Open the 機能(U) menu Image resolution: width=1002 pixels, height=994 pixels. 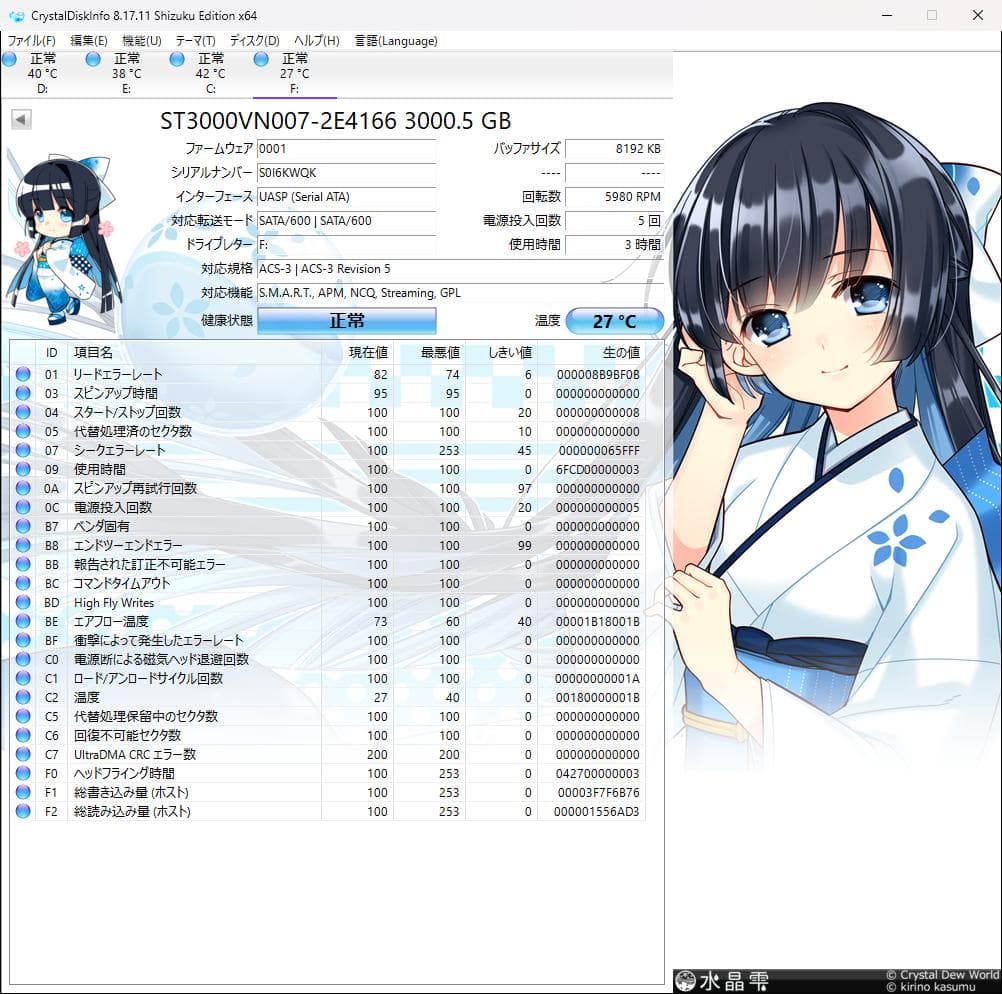[141, 41]
